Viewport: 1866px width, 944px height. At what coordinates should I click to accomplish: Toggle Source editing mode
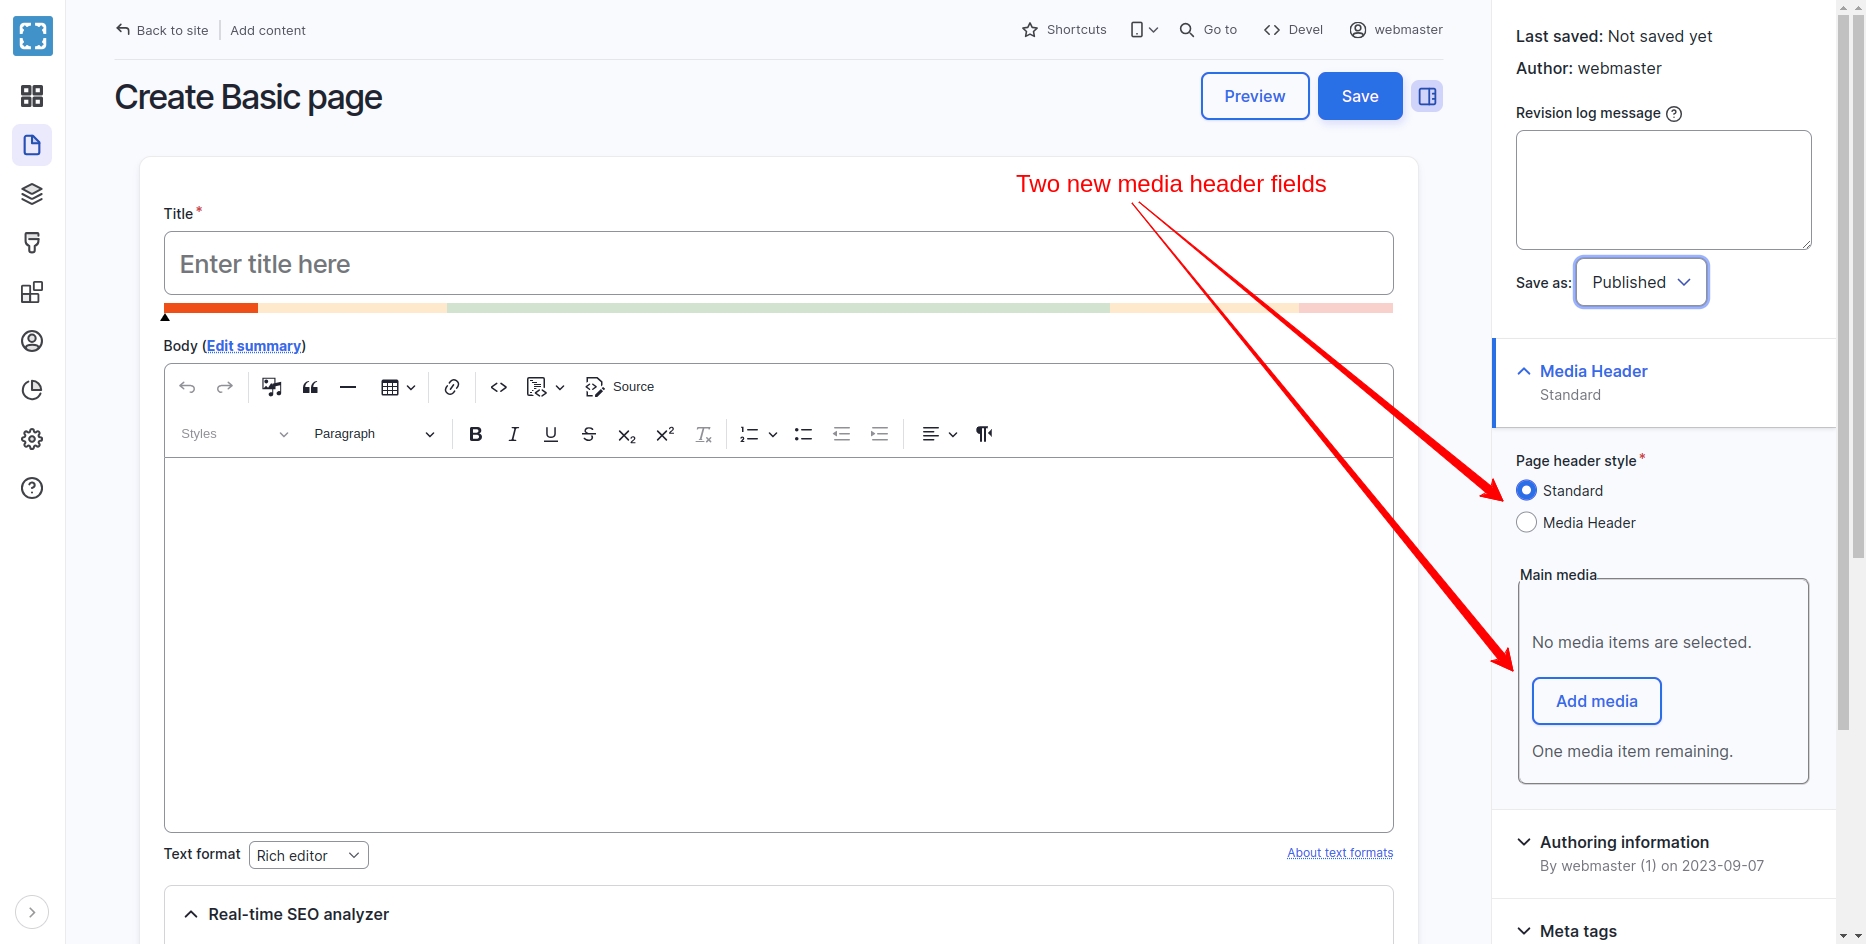pos(620,387)
